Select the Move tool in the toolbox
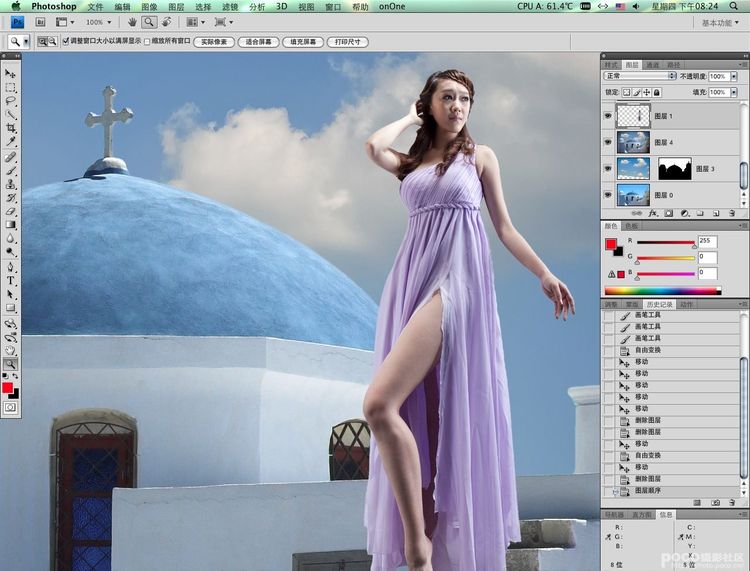This screenshot has height=571, width=750. 10,74
